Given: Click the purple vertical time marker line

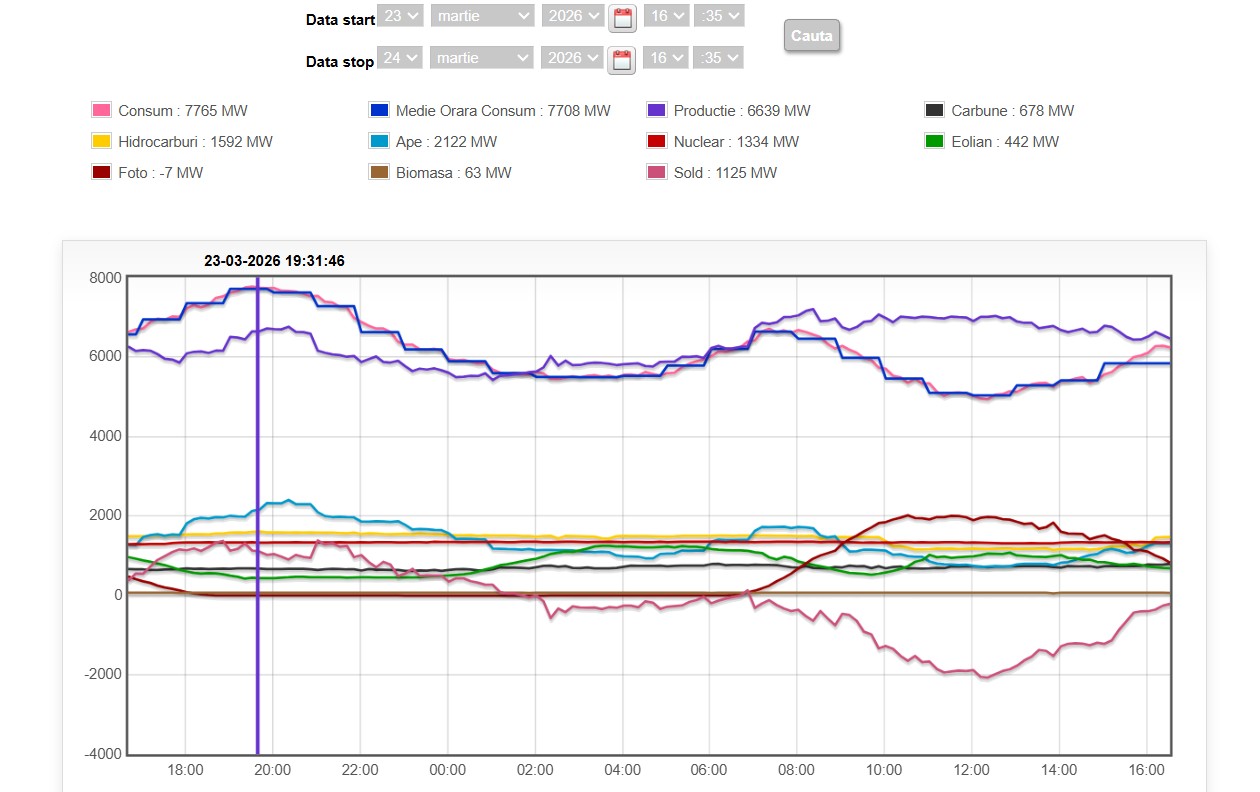Looking at the screenshot, I should point(257,500).
